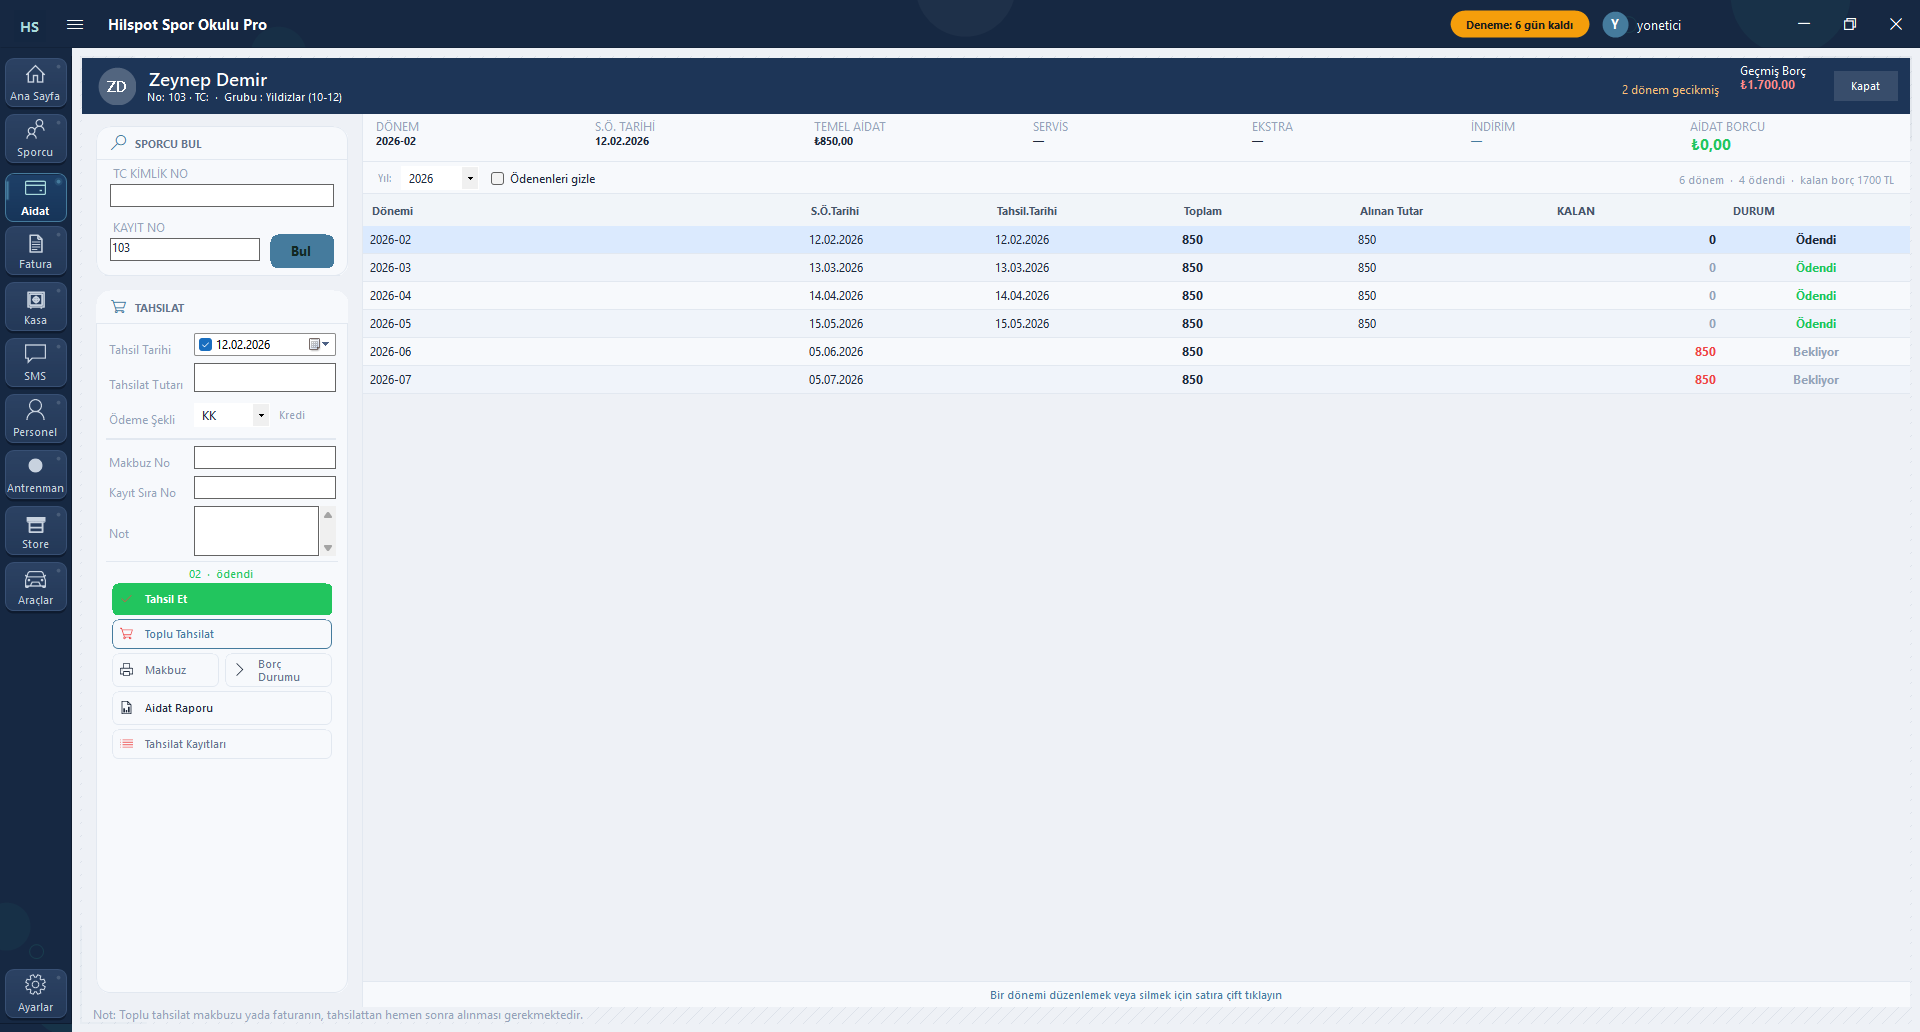Viewport: 1920px width, 1032px height.
Task: Click the Makbuz printer button
Action: pos(165,670)
